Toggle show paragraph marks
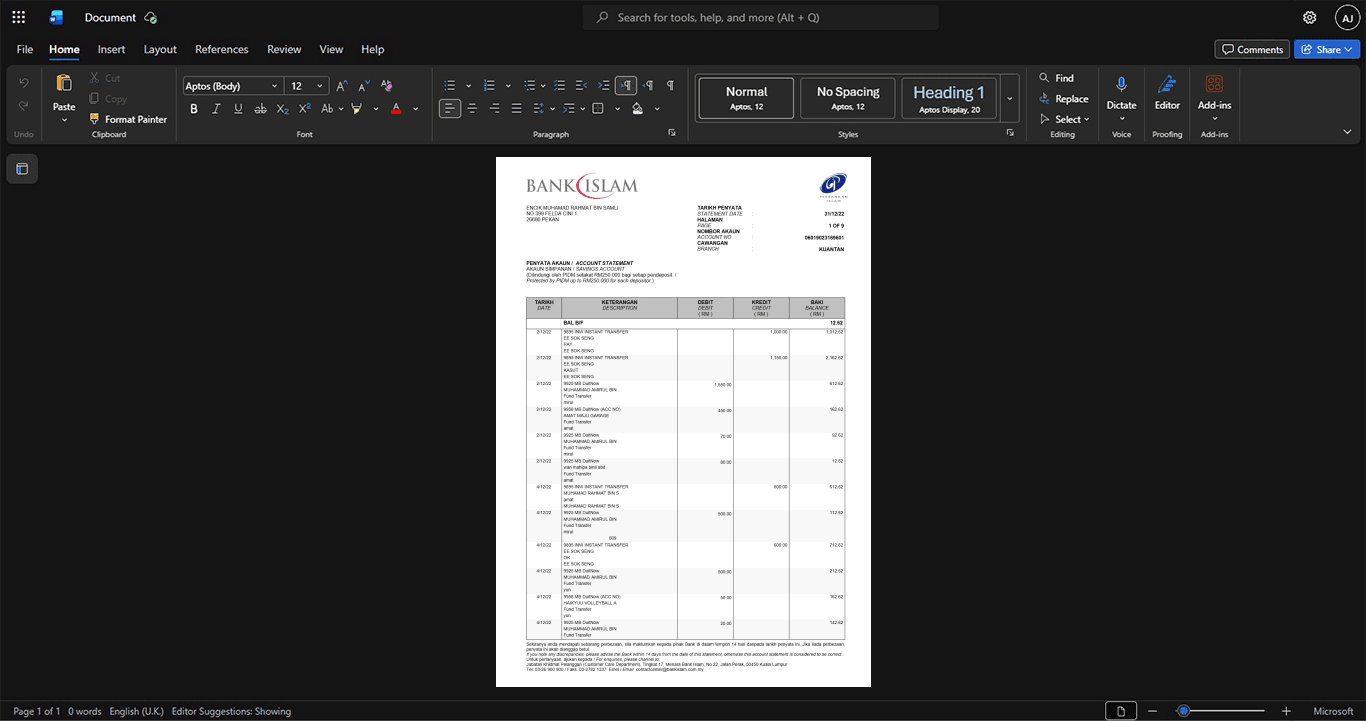The height and width of the screenshot is (721, 1366). click(x=670, y=86)
